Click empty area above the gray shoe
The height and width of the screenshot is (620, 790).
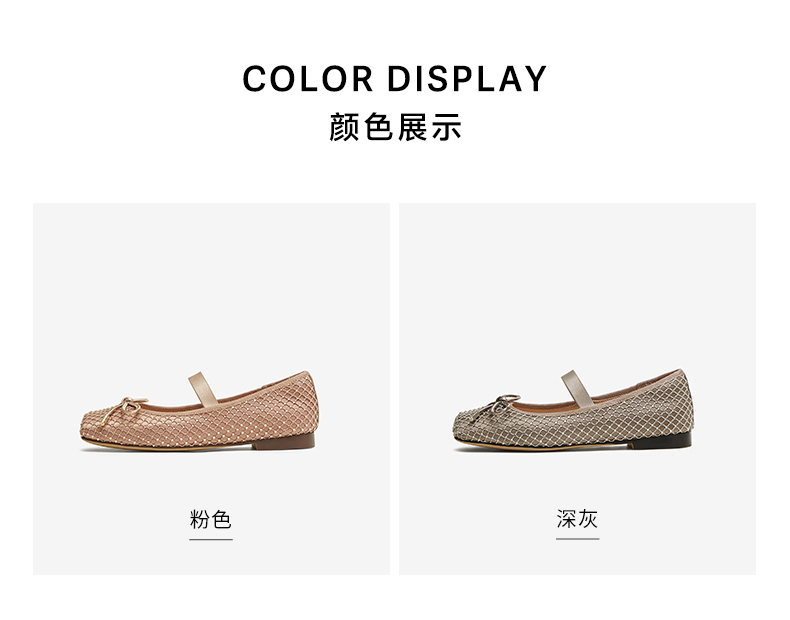click(577, 282)
